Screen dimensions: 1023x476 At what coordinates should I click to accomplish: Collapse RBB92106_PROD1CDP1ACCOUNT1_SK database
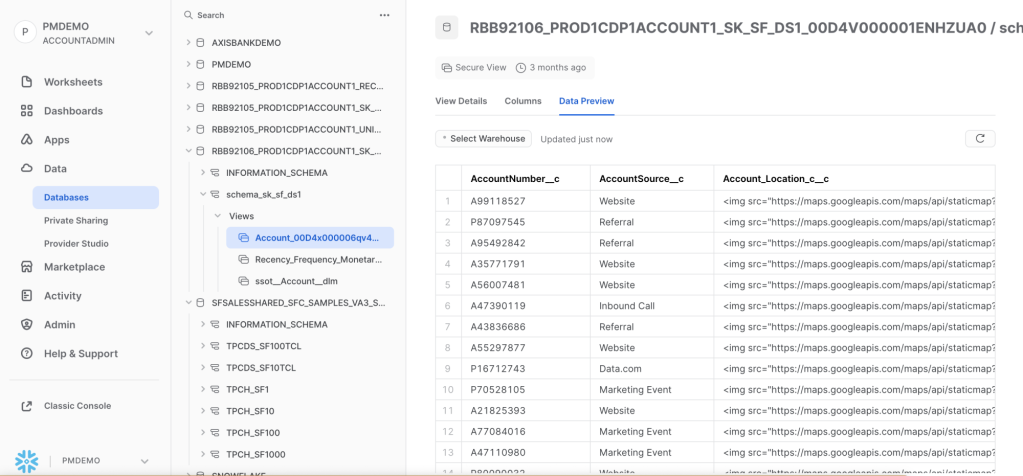pyautogui.click(x=189, y=151)
